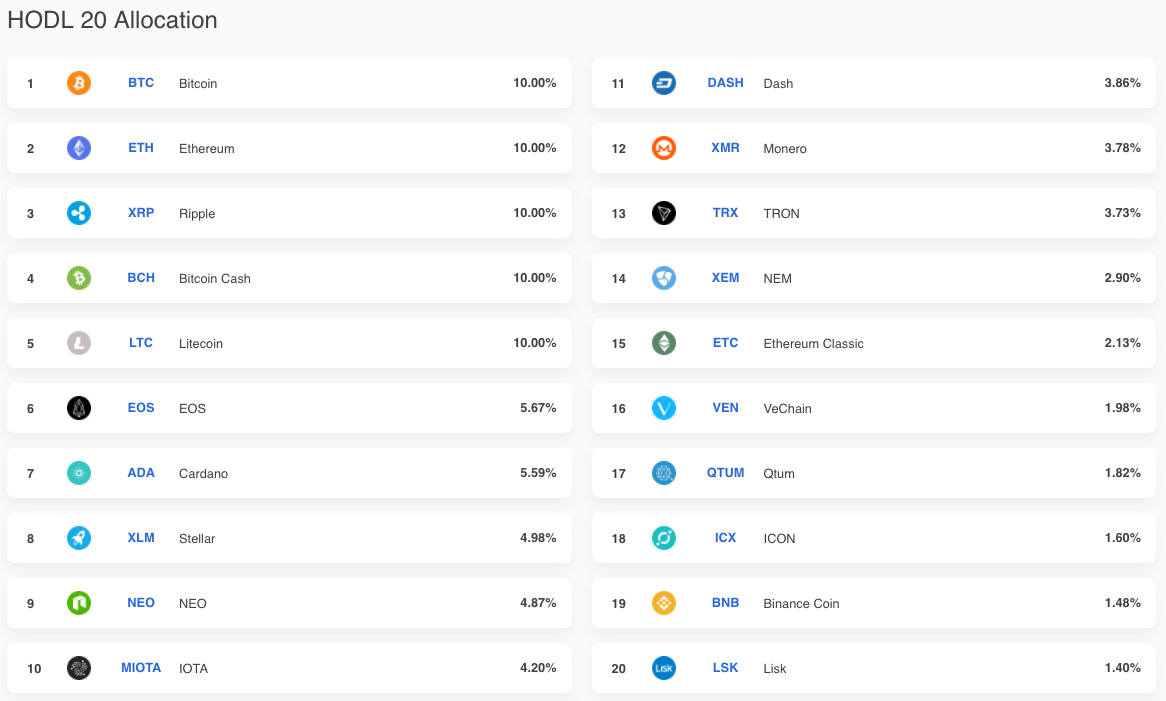The width and height of the screenshot is (1166, 701).
Task: Click the black TRON icon
Action: pyautogui.click(x=664, y=213)
